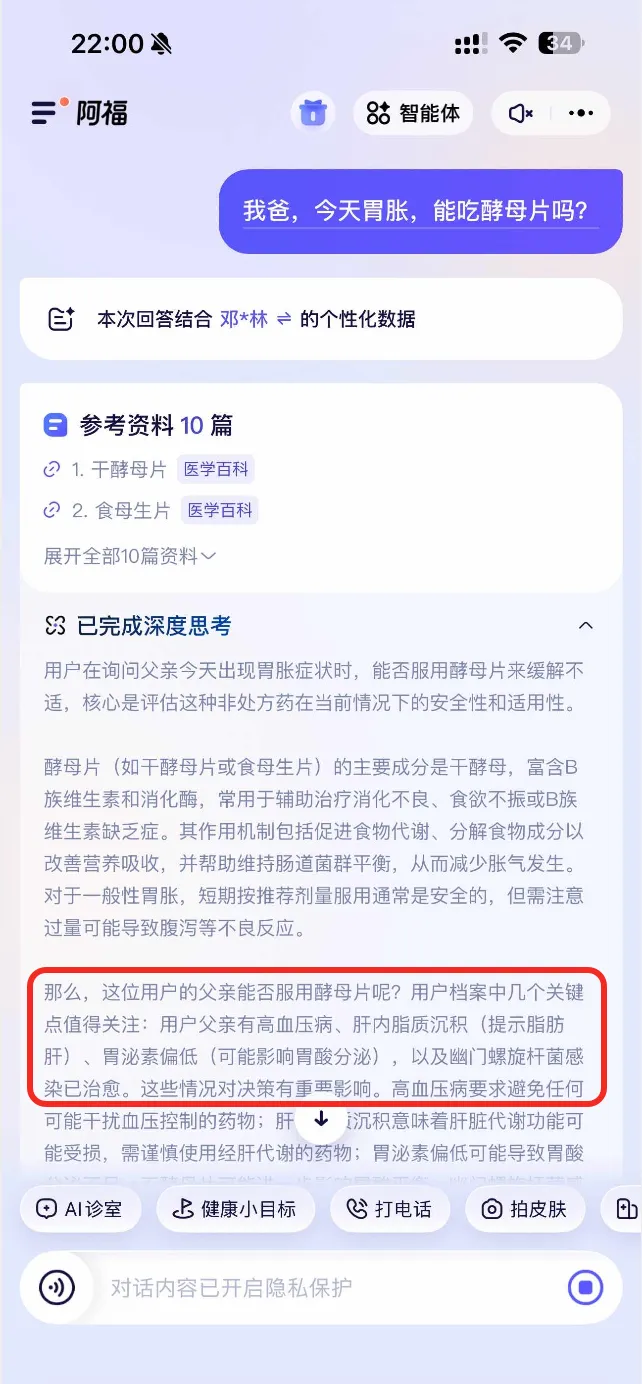The image size is (642, 1384).
Task: Tap the gift box icon
Action: [313, 113]
